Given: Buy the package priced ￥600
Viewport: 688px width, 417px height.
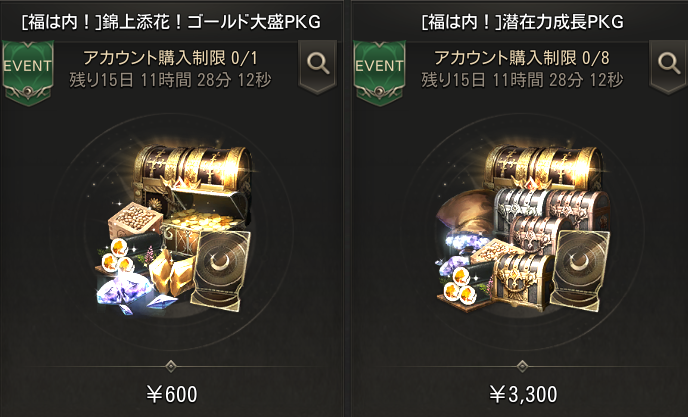Looking at the screenshot, I should pos(172,394).
